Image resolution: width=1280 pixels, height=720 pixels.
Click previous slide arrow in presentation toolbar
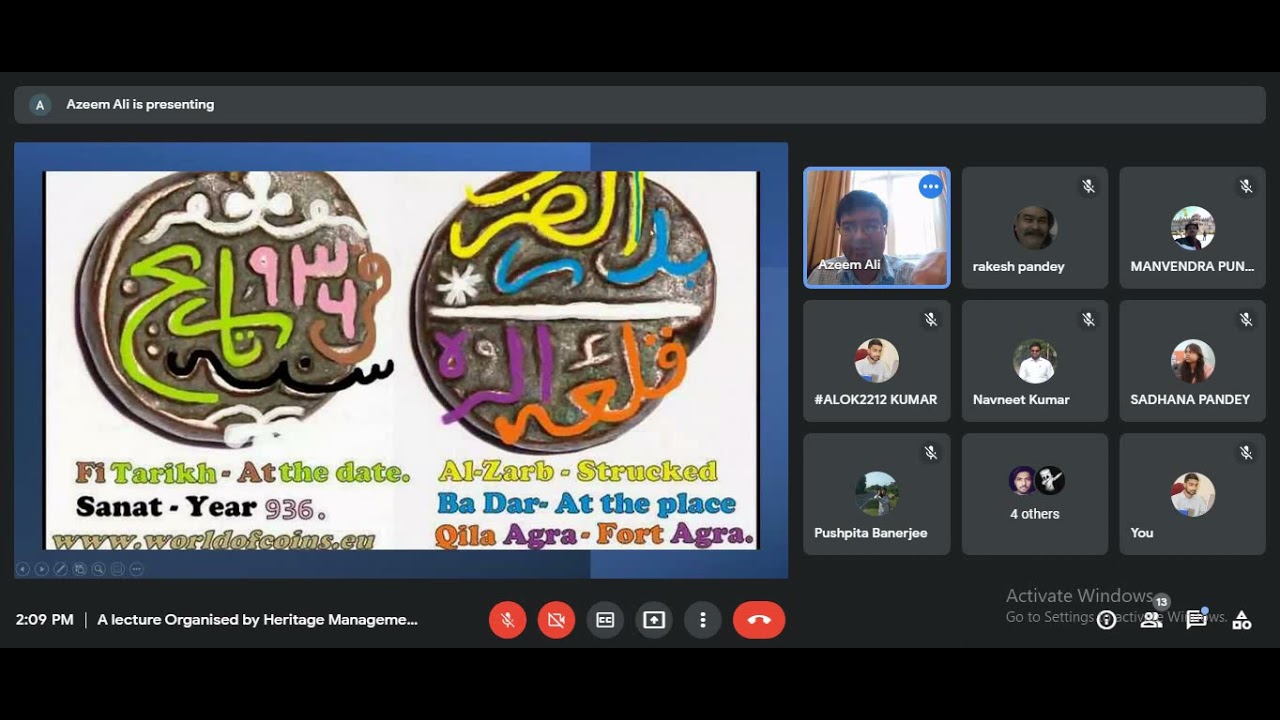pyautogui.click(x=23, y=569)
